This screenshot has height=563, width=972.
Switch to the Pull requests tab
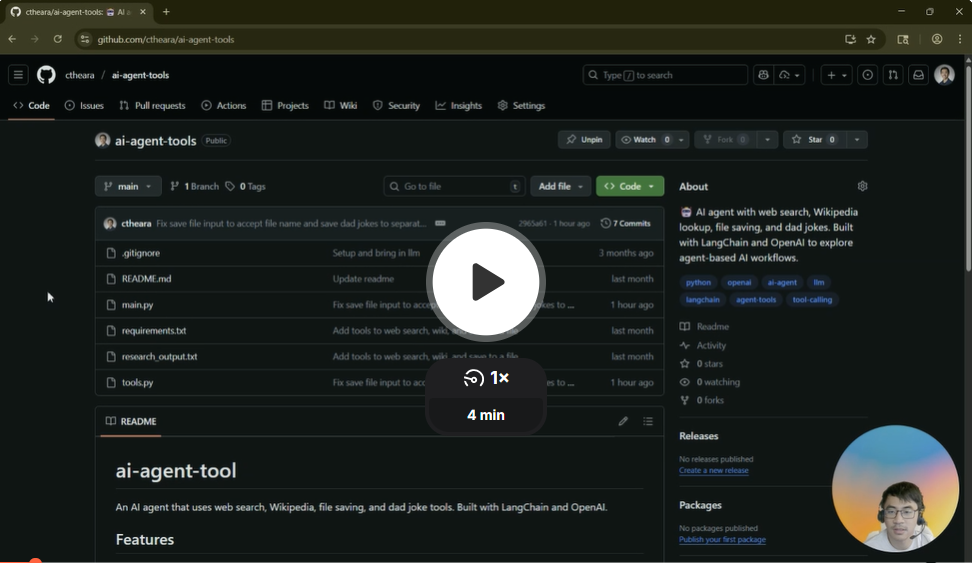pos(152,105)
